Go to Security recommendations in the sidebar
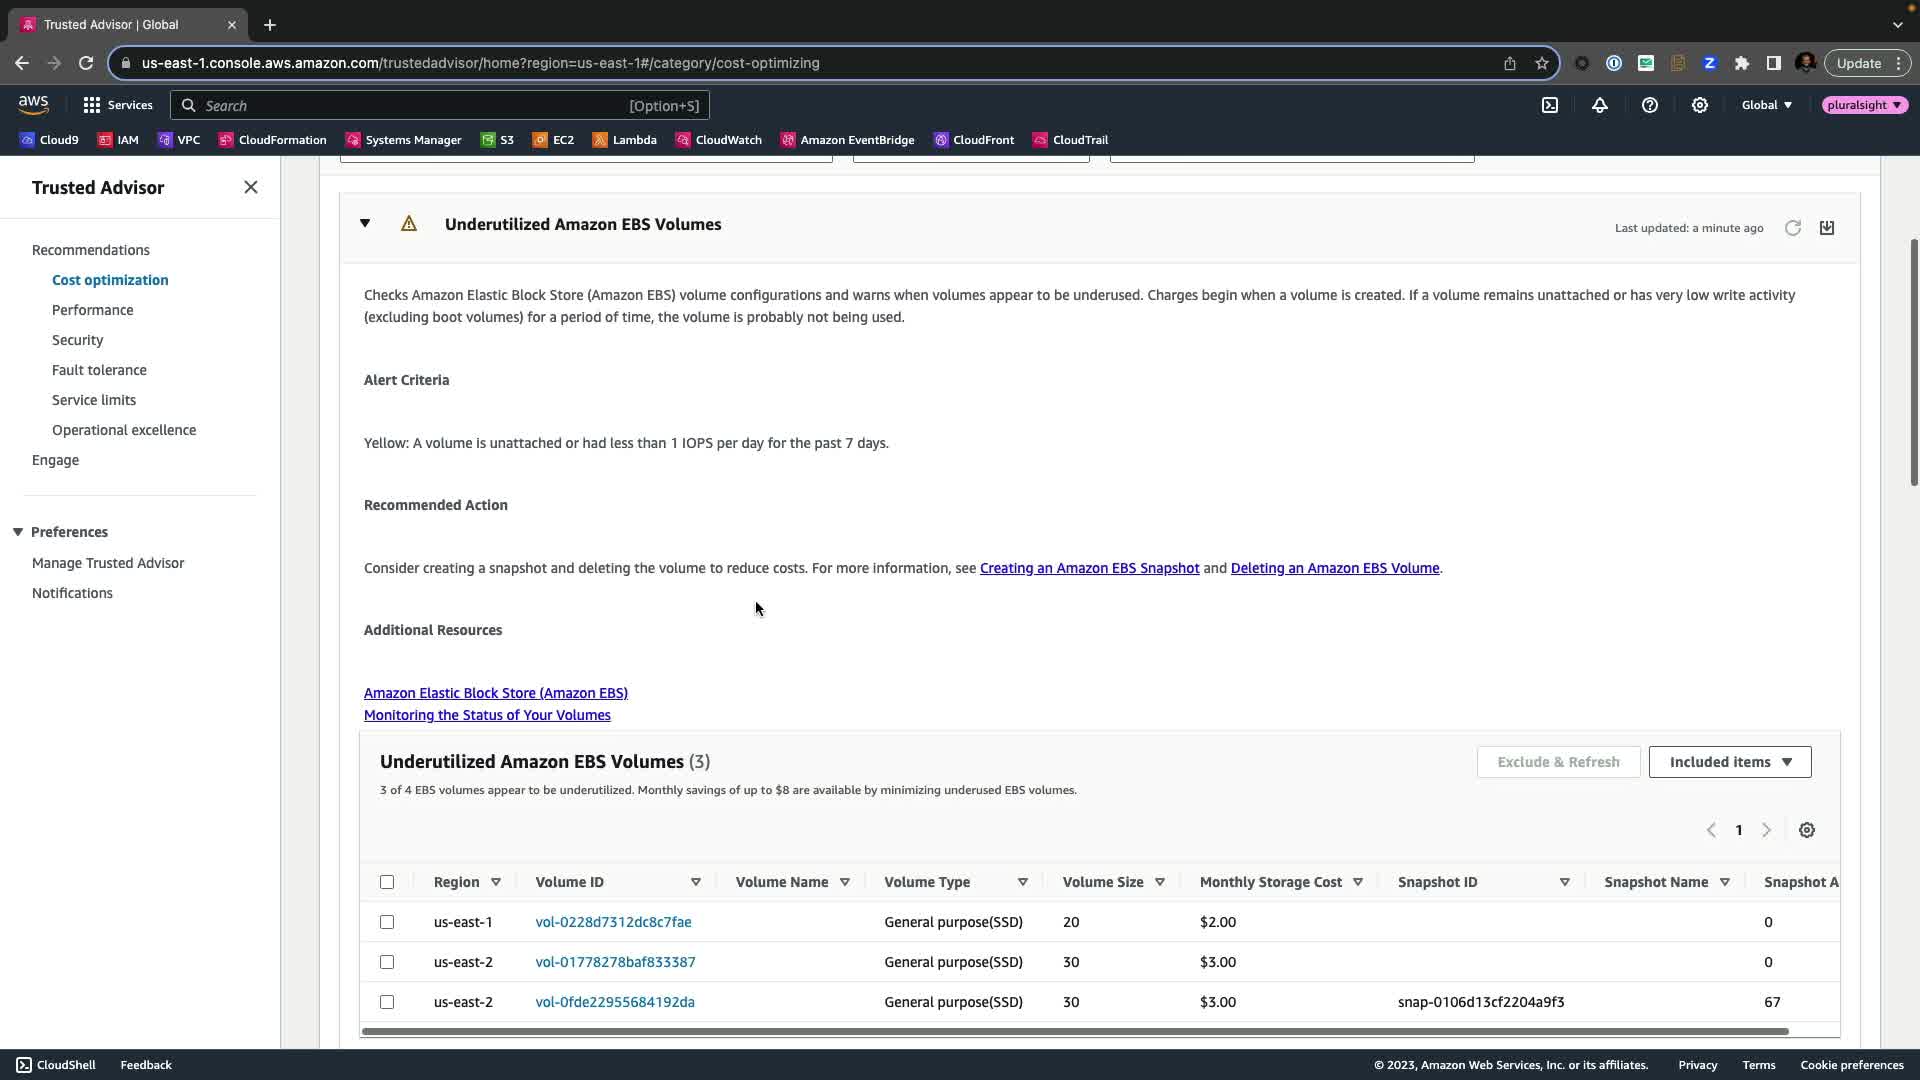 (x=78, y=340)
